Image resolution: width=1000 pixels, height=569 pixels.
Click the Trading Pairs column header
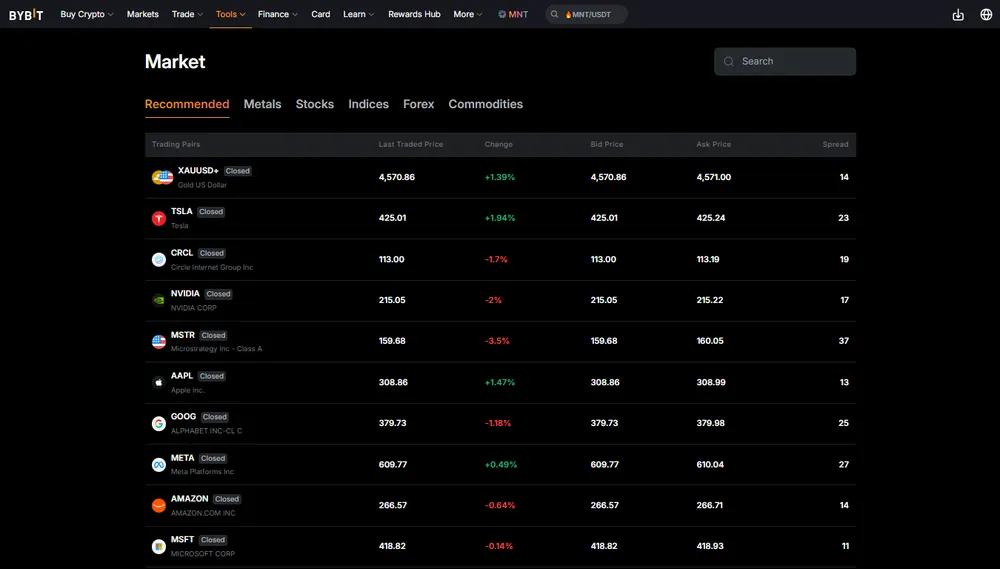click(x=176, y=144)
